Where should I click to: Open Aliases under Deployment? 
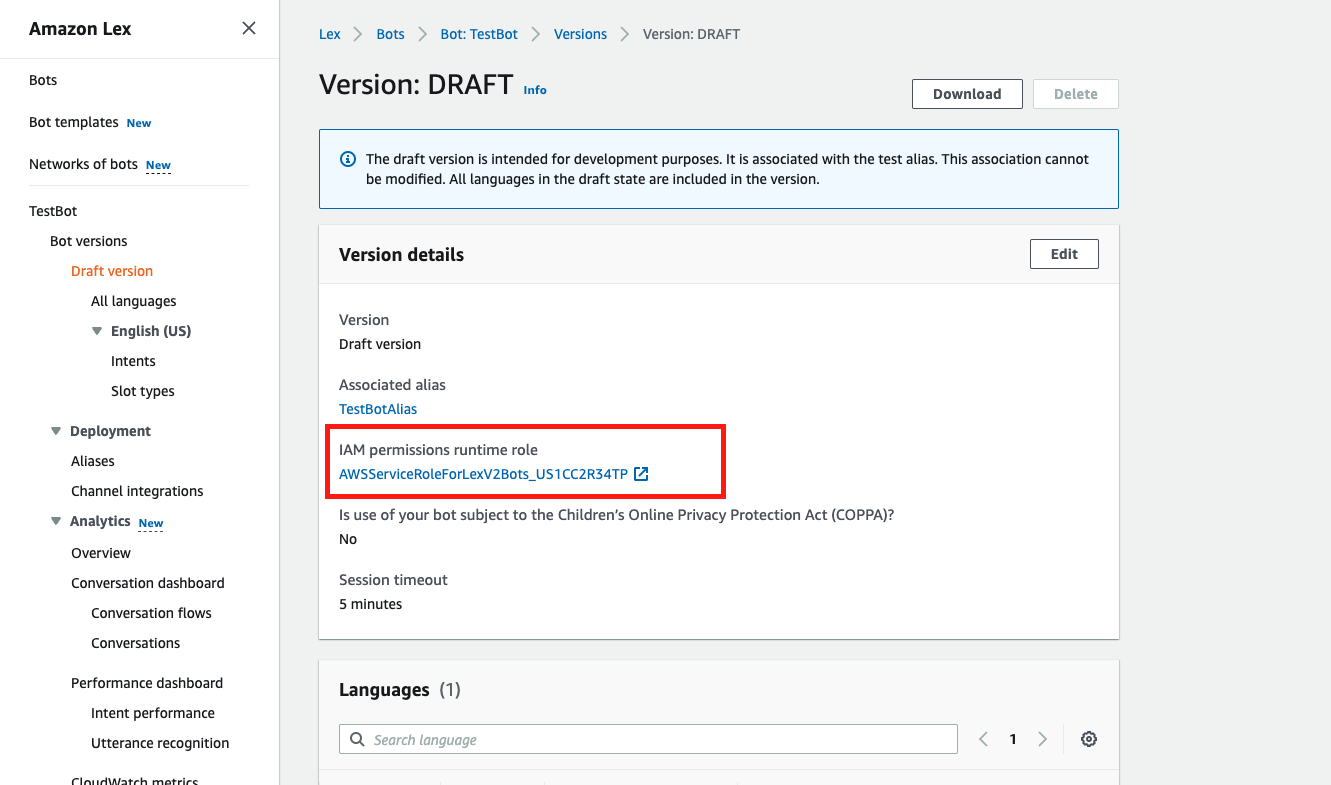pos(93,461)
